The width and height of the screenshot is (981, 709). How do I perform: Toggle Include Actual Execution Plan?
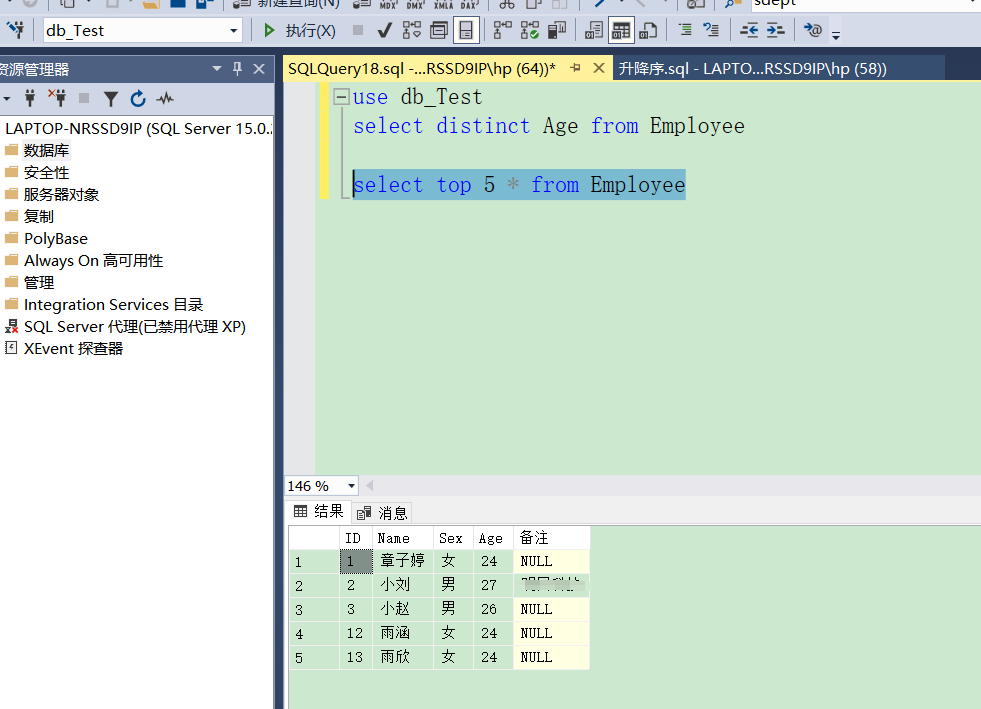[502, 30]
